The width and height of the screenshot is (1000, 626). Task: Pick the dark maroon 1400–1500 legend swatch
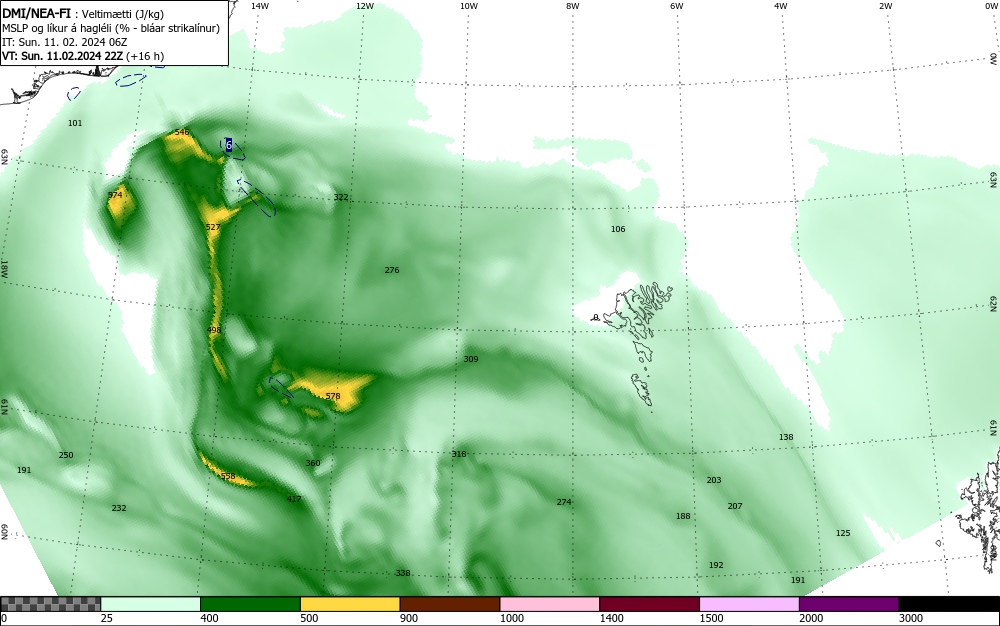(649, 604)
